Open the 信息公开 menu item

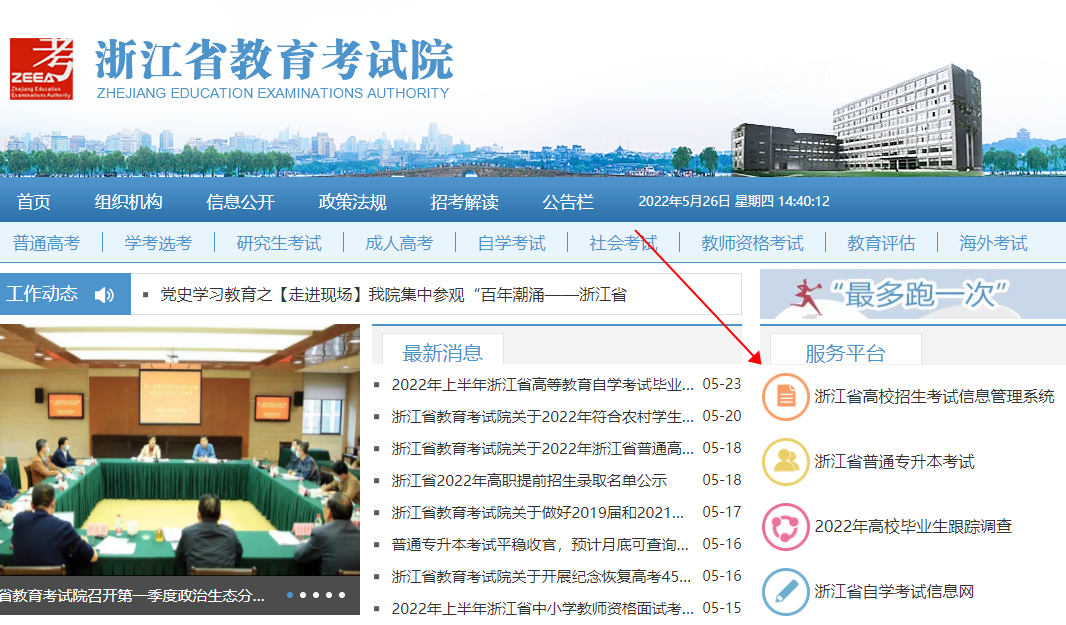pyautogui.click(x=241, y=202)
